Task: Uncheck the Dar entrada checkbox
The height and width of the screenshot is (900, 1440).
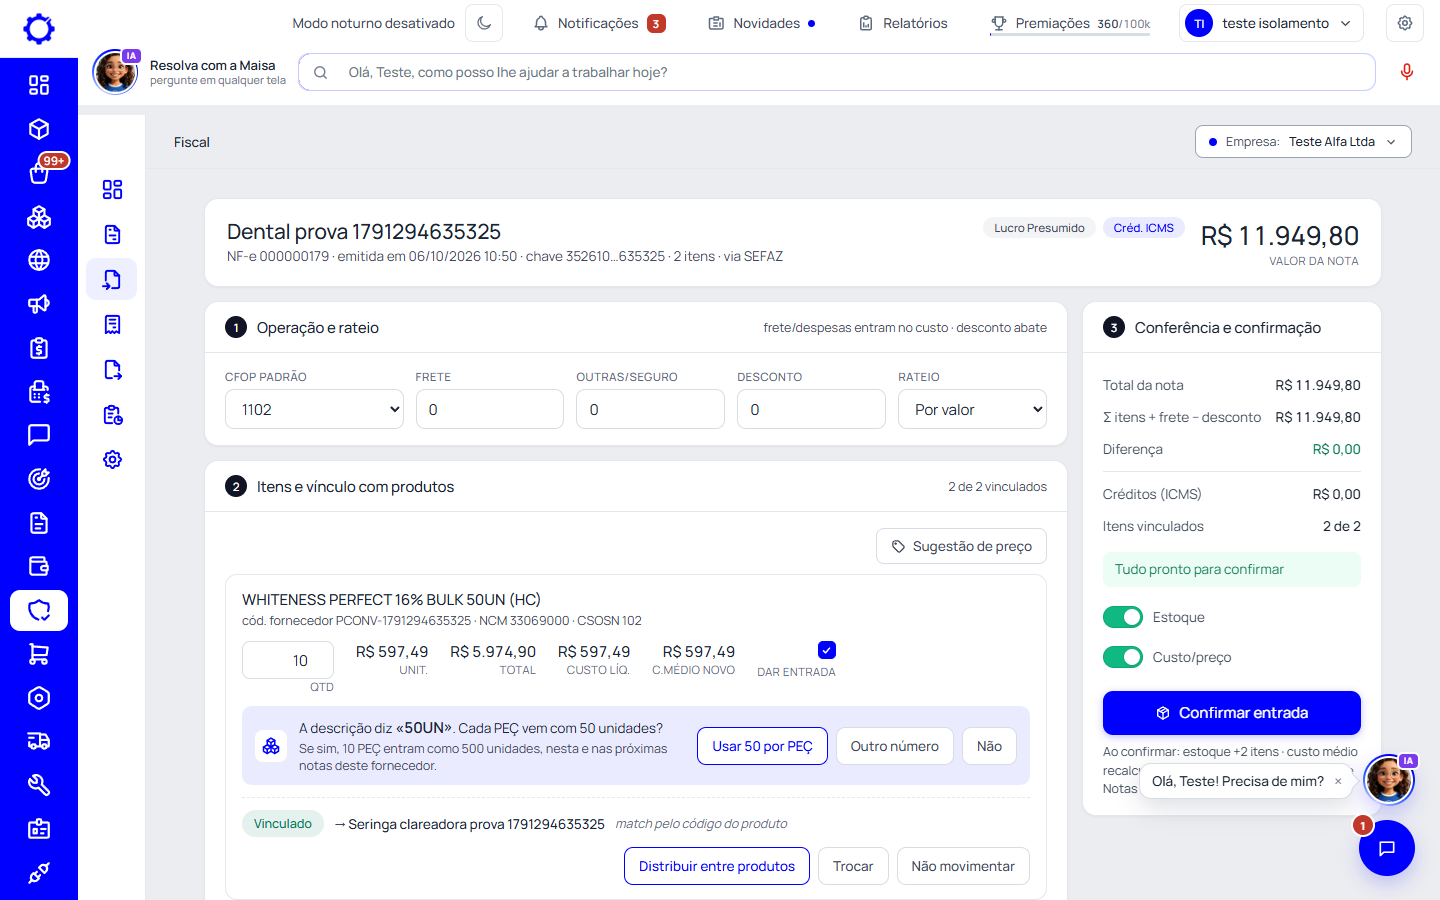Action: tap(826, 650)
